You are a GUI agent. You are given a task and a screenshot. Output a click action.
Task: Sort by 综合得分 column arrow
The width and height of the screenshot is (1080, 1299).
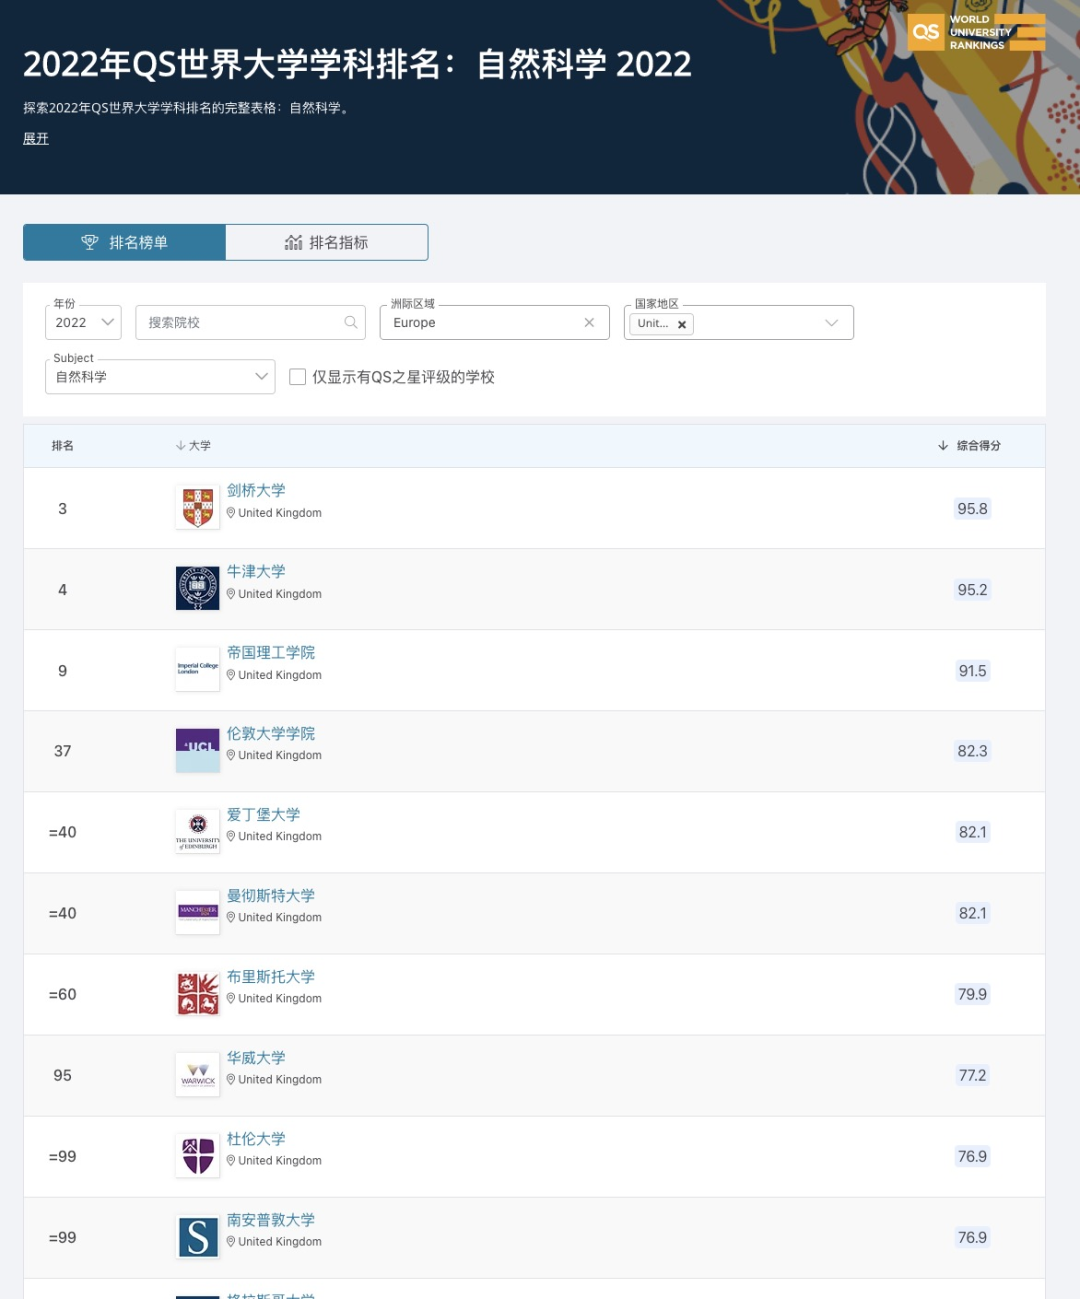click(x=943, y=446)
